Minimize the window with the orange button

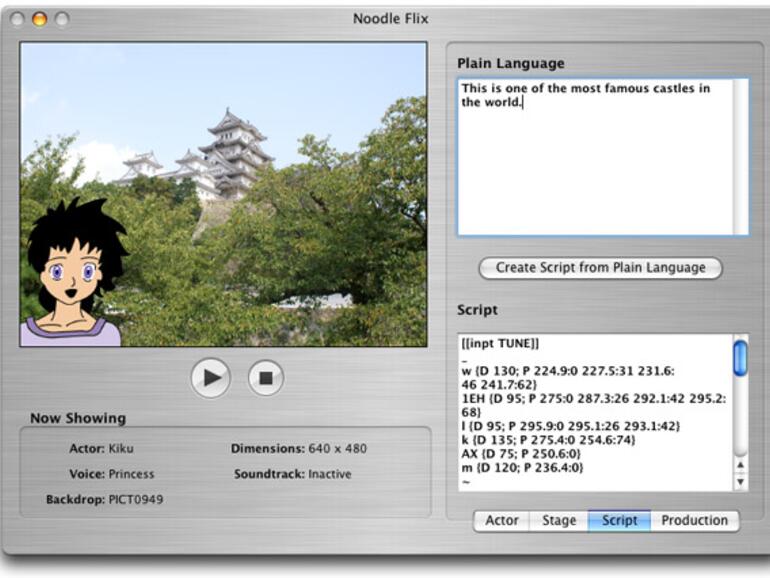point(40,19)
